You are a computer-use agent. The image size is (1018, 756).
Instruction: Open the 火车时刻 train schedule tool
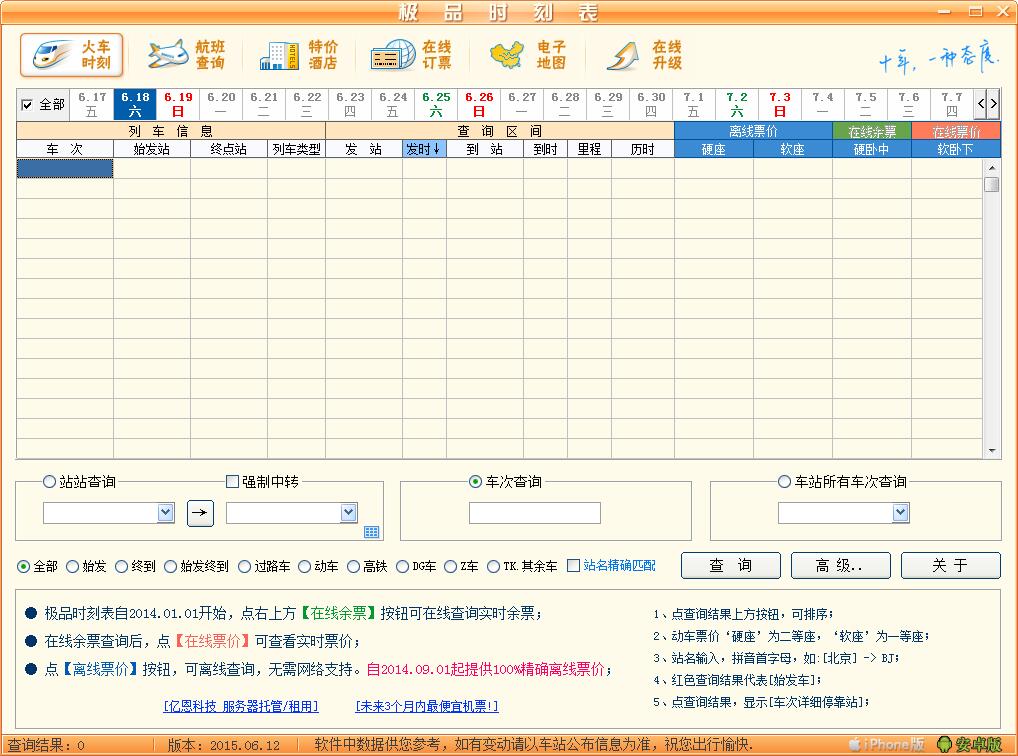click(x=70, y=55)
